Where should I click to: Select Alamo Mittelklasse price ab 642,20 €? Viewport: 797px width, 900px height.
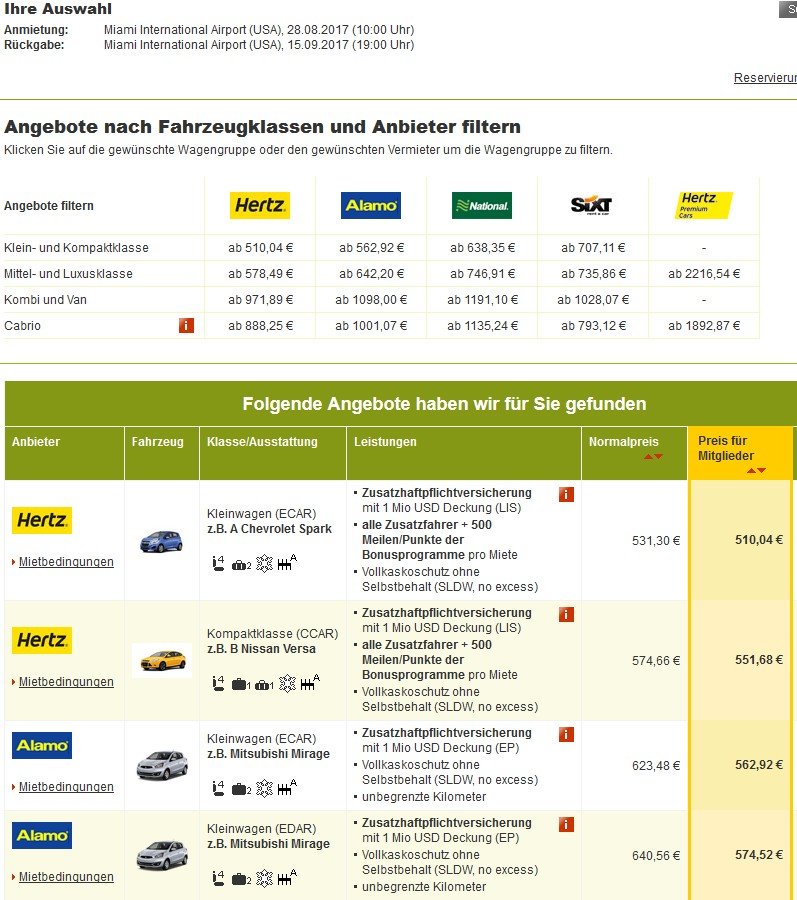371,274
